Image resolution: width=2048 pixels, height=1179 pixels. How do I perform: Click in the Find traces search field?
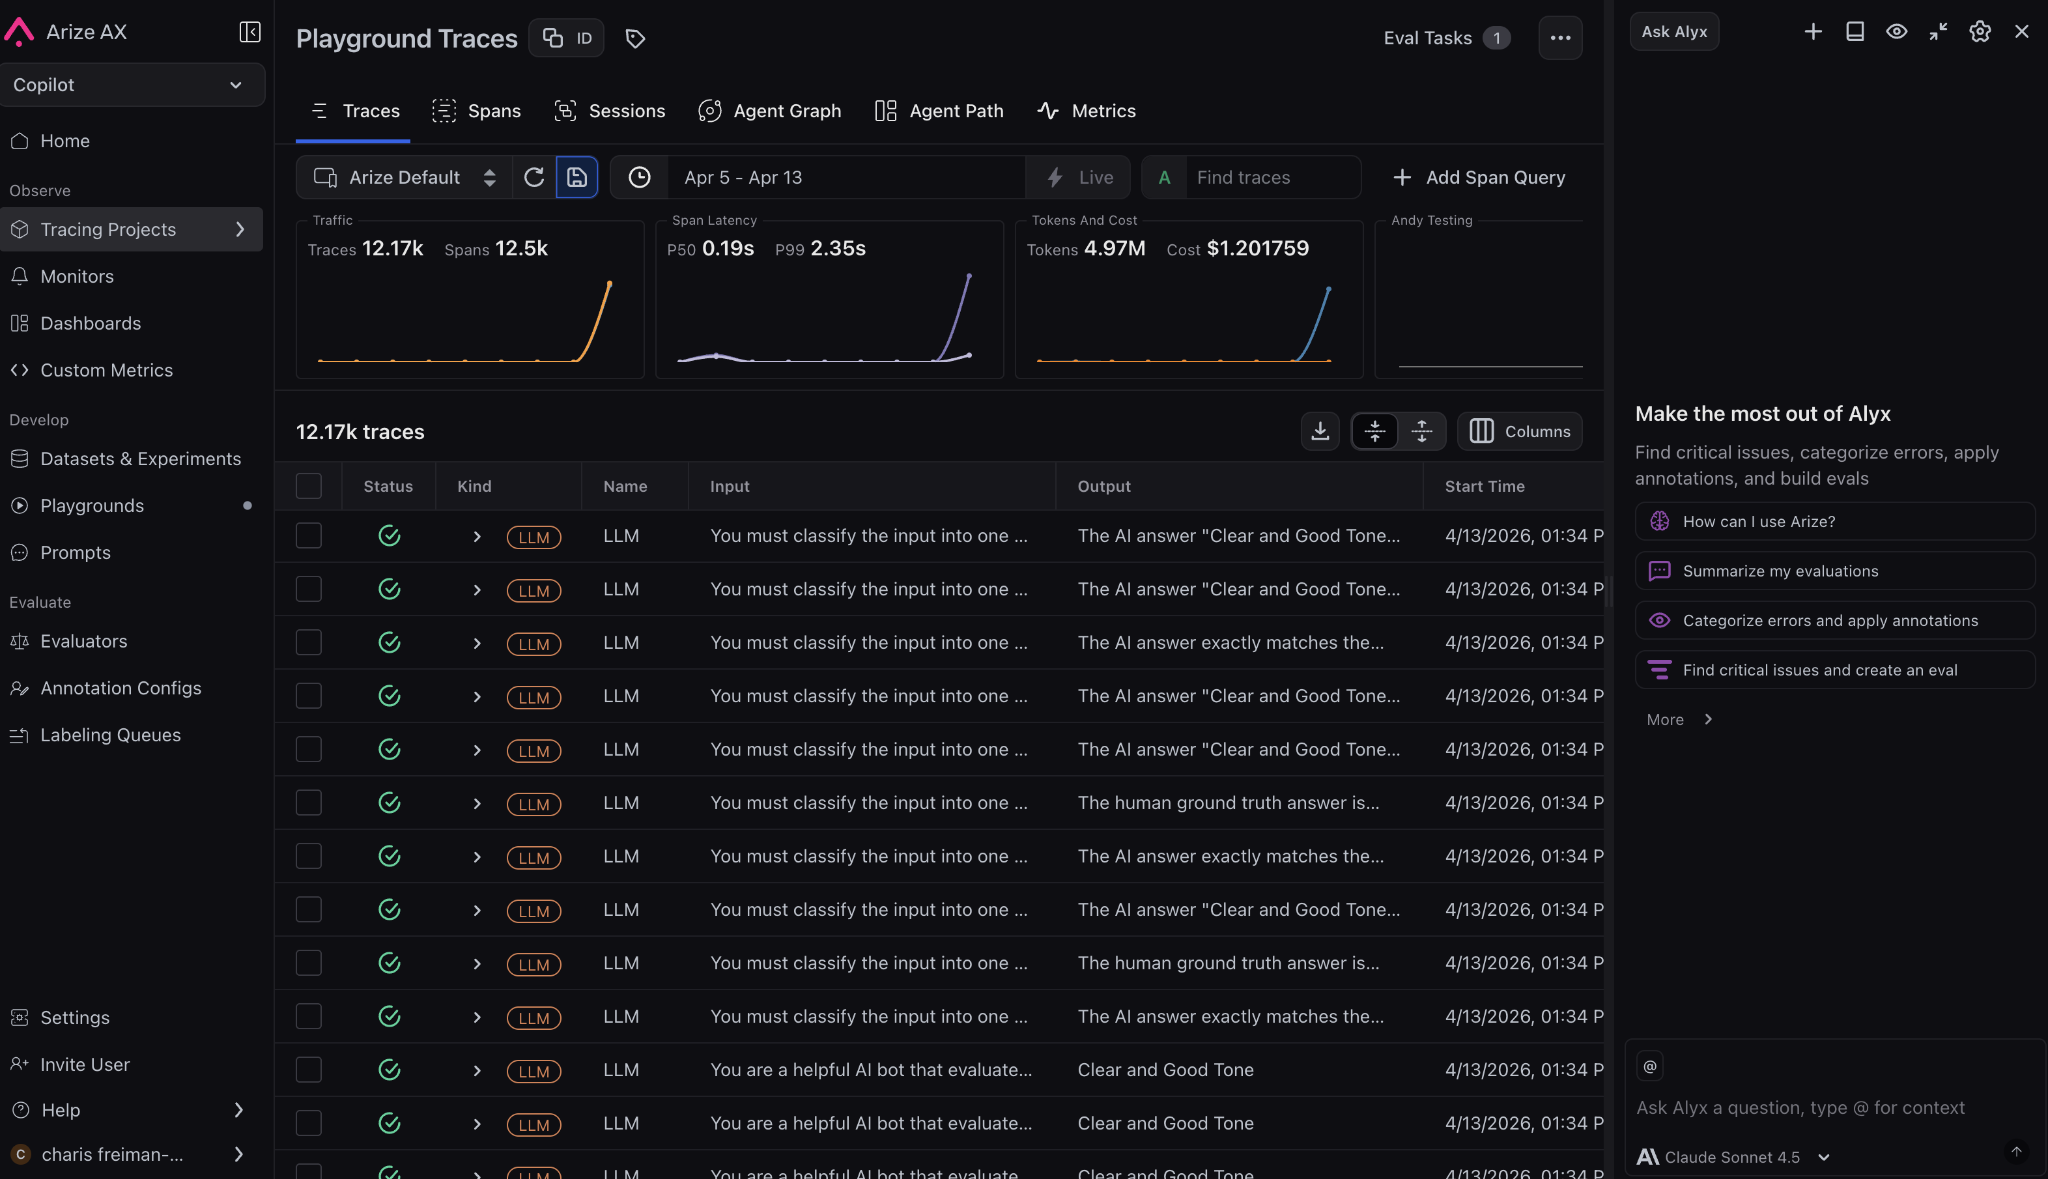click(x=1272, y=177)
